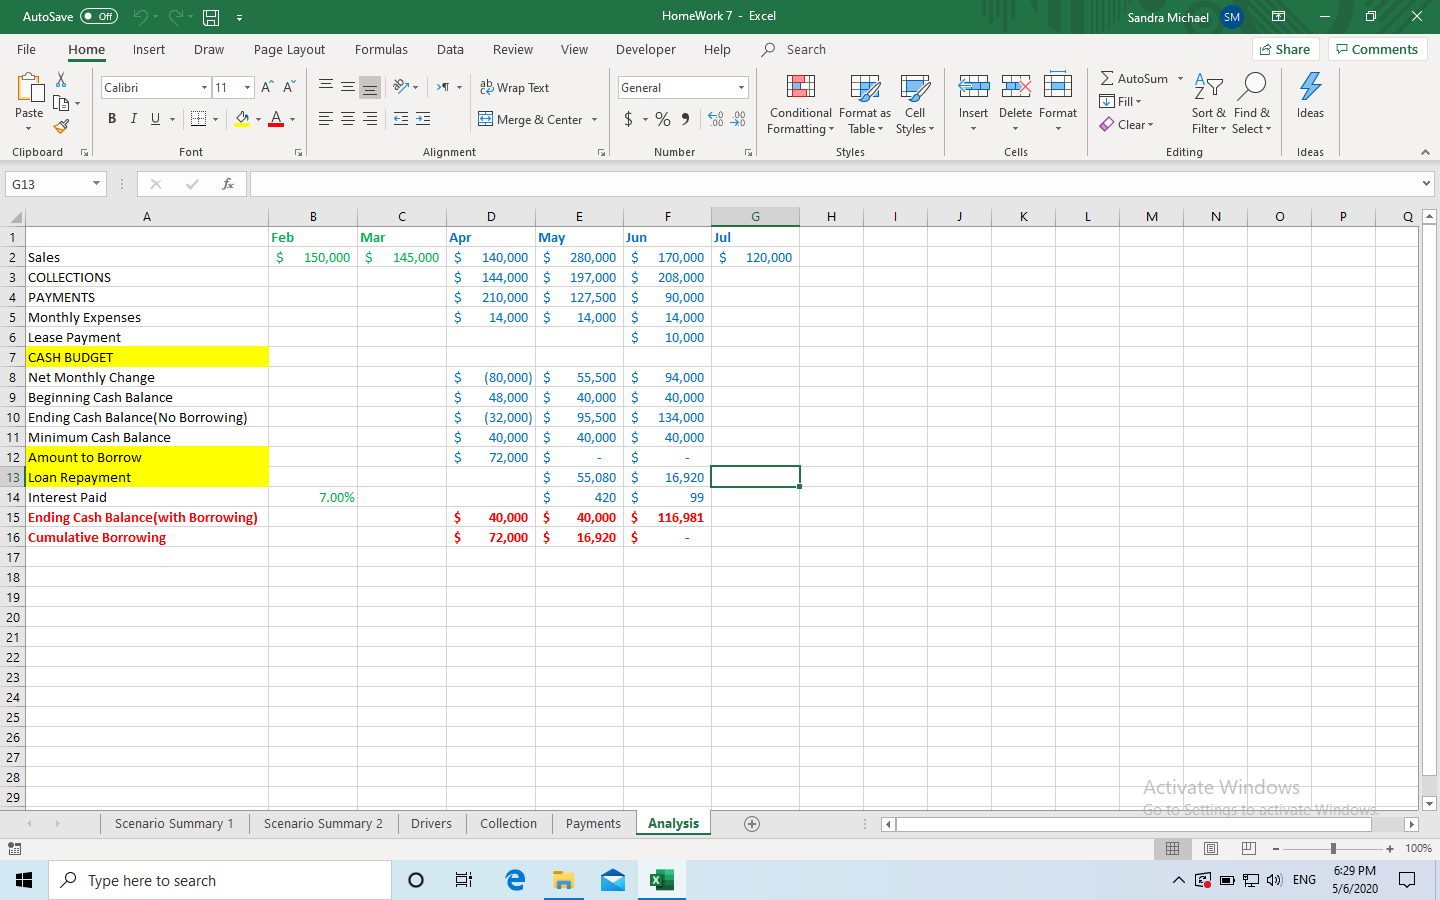Apply comma style number format
Image resolution: width=1440 pixels, height=900 pixels.
pos(685,119)
